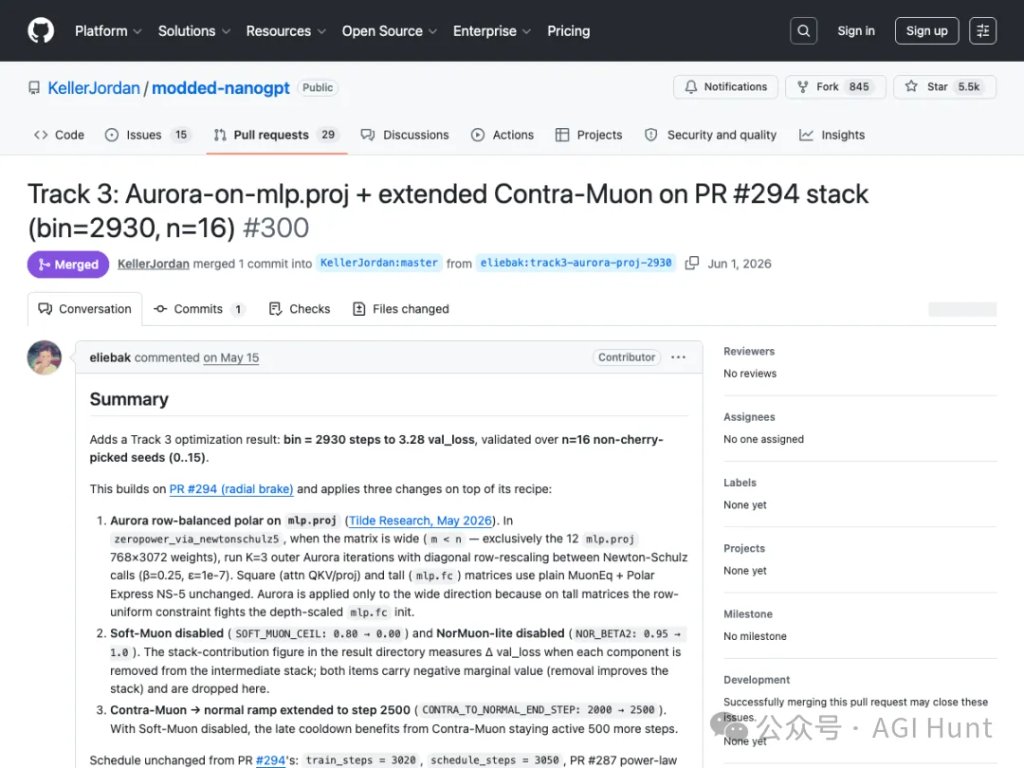Switch to the Issues tab
This screenshot has width=1024, height=768.
pyautogui.click(x=148, y=135)
